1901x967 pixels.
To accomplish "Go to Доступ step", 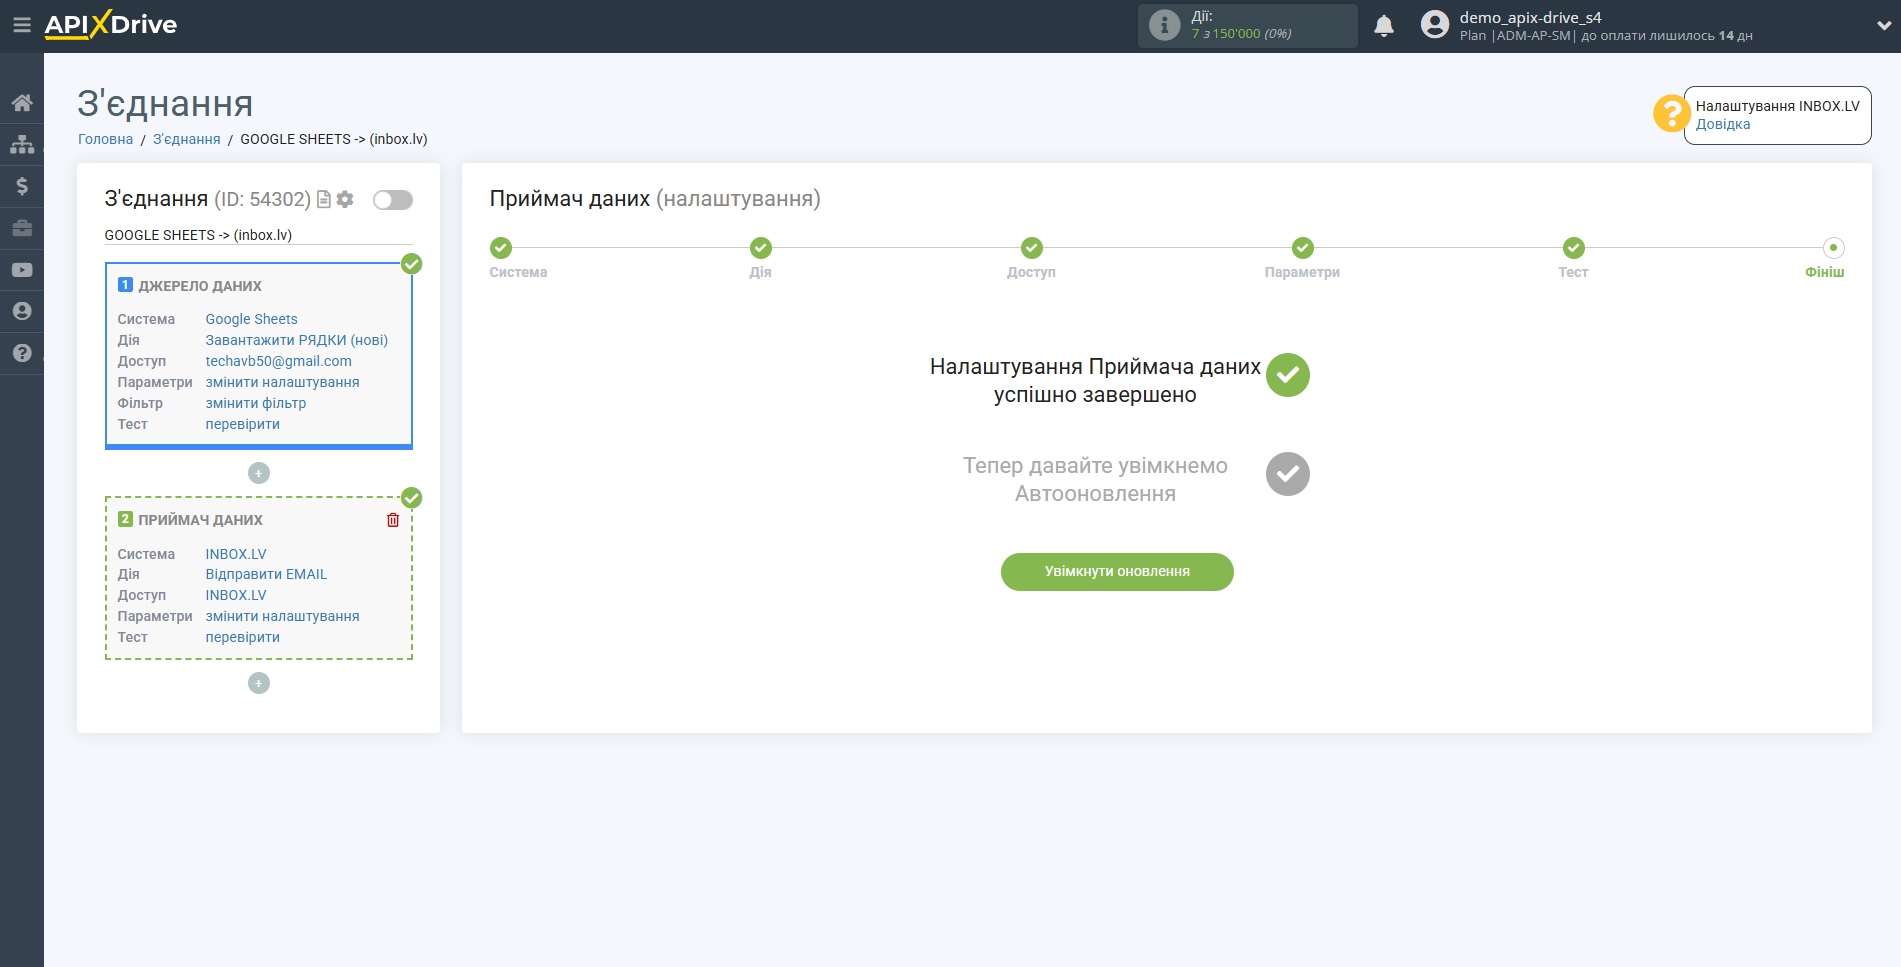I will 1032,248.
